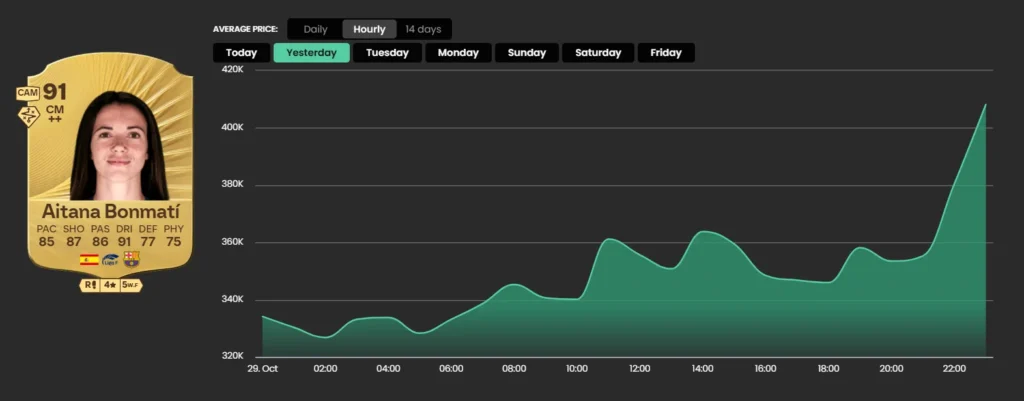Click the 14:00 time label
This screenshot has width=1024, height=401.
703,369
